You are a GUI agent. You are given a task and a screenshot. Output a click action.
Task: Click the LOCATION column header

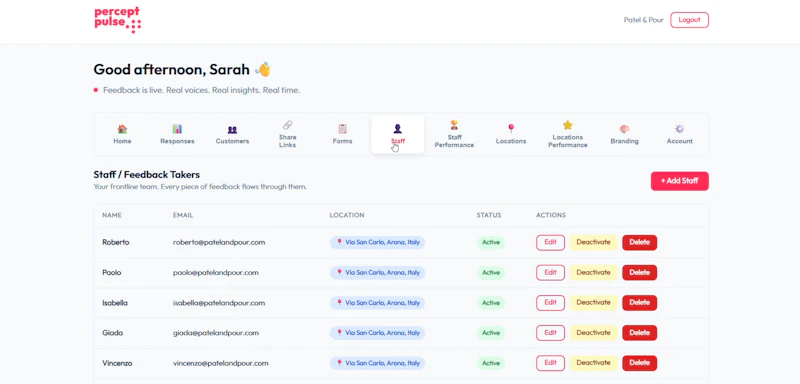pyautogui.click(x=347, y=215)
